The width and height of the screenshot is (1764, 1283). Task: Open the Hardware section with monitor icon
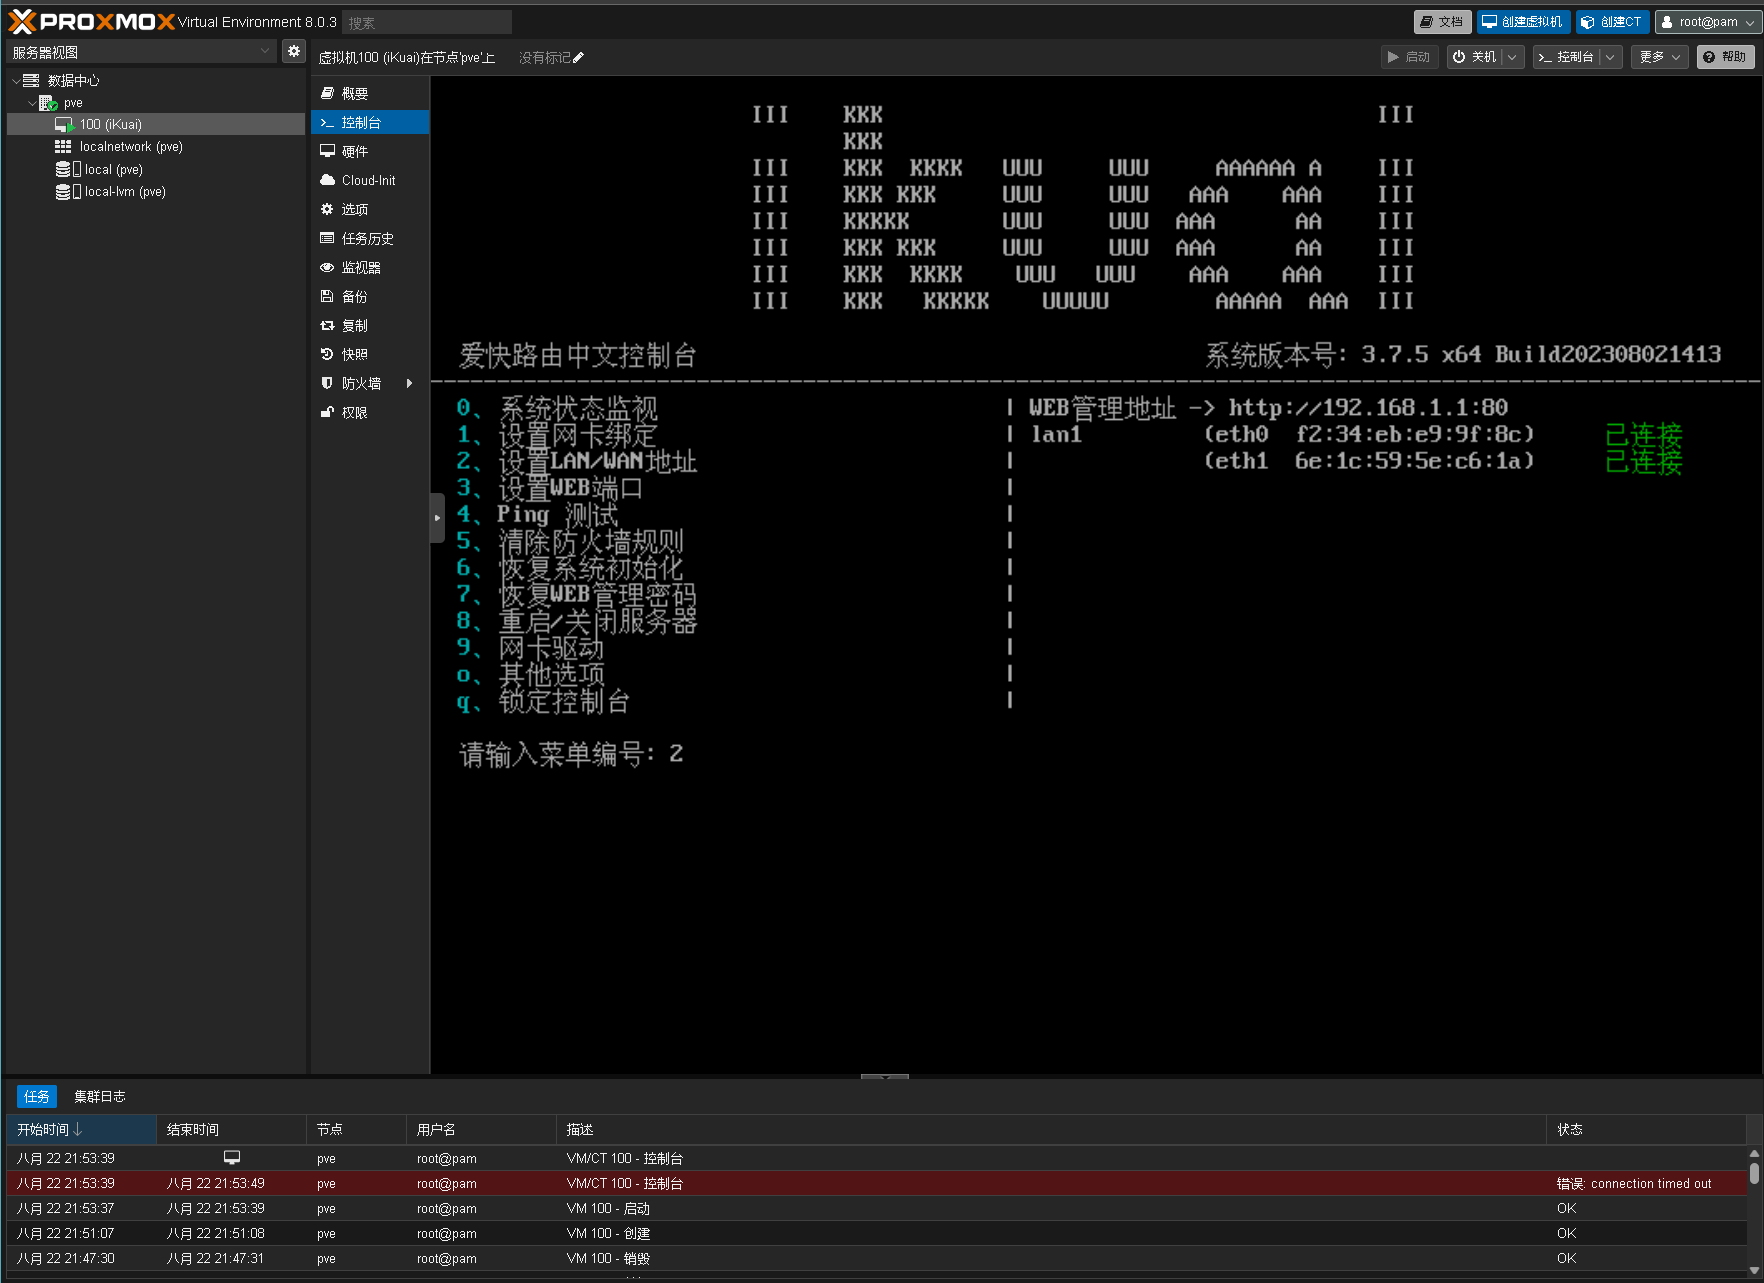[354, 152]
